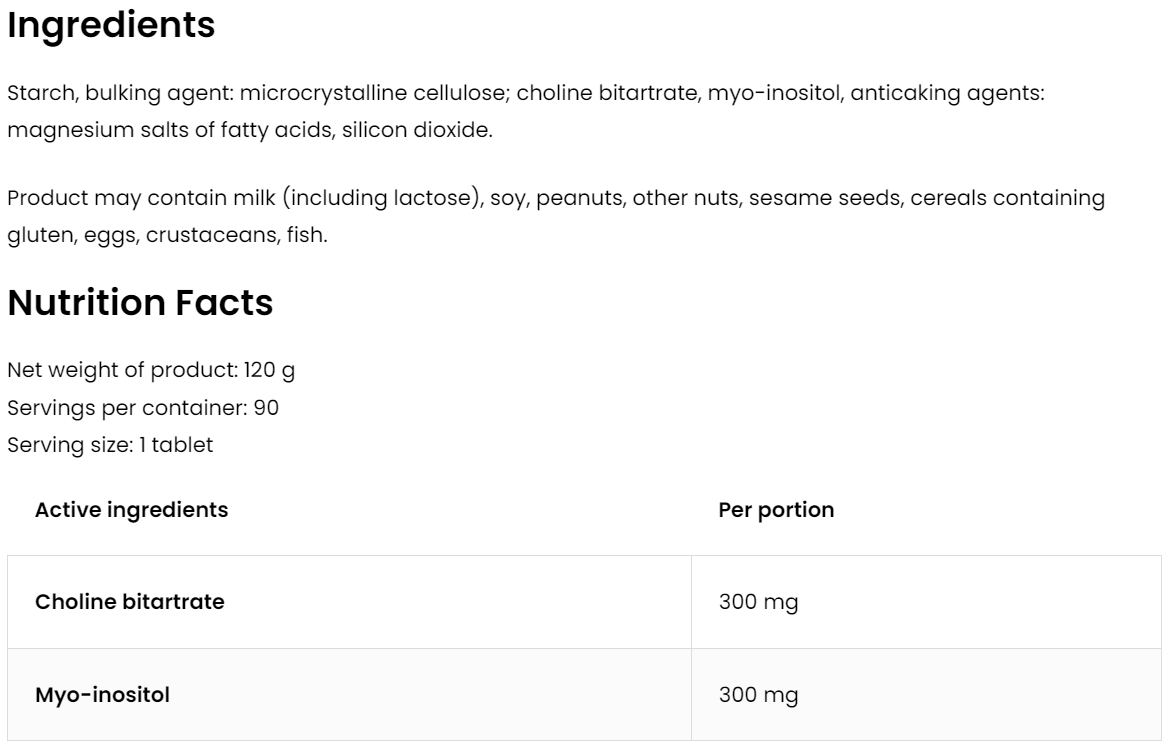Click silicon dioxide in the ingredients text
This screenshot has height=748, width=1170.
pyautogui.click(x=416, y=131)
